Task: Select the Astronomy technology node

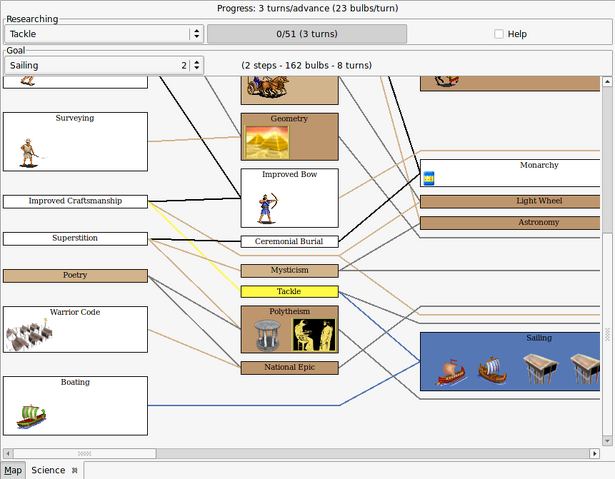Action: (x=510, y=222)
